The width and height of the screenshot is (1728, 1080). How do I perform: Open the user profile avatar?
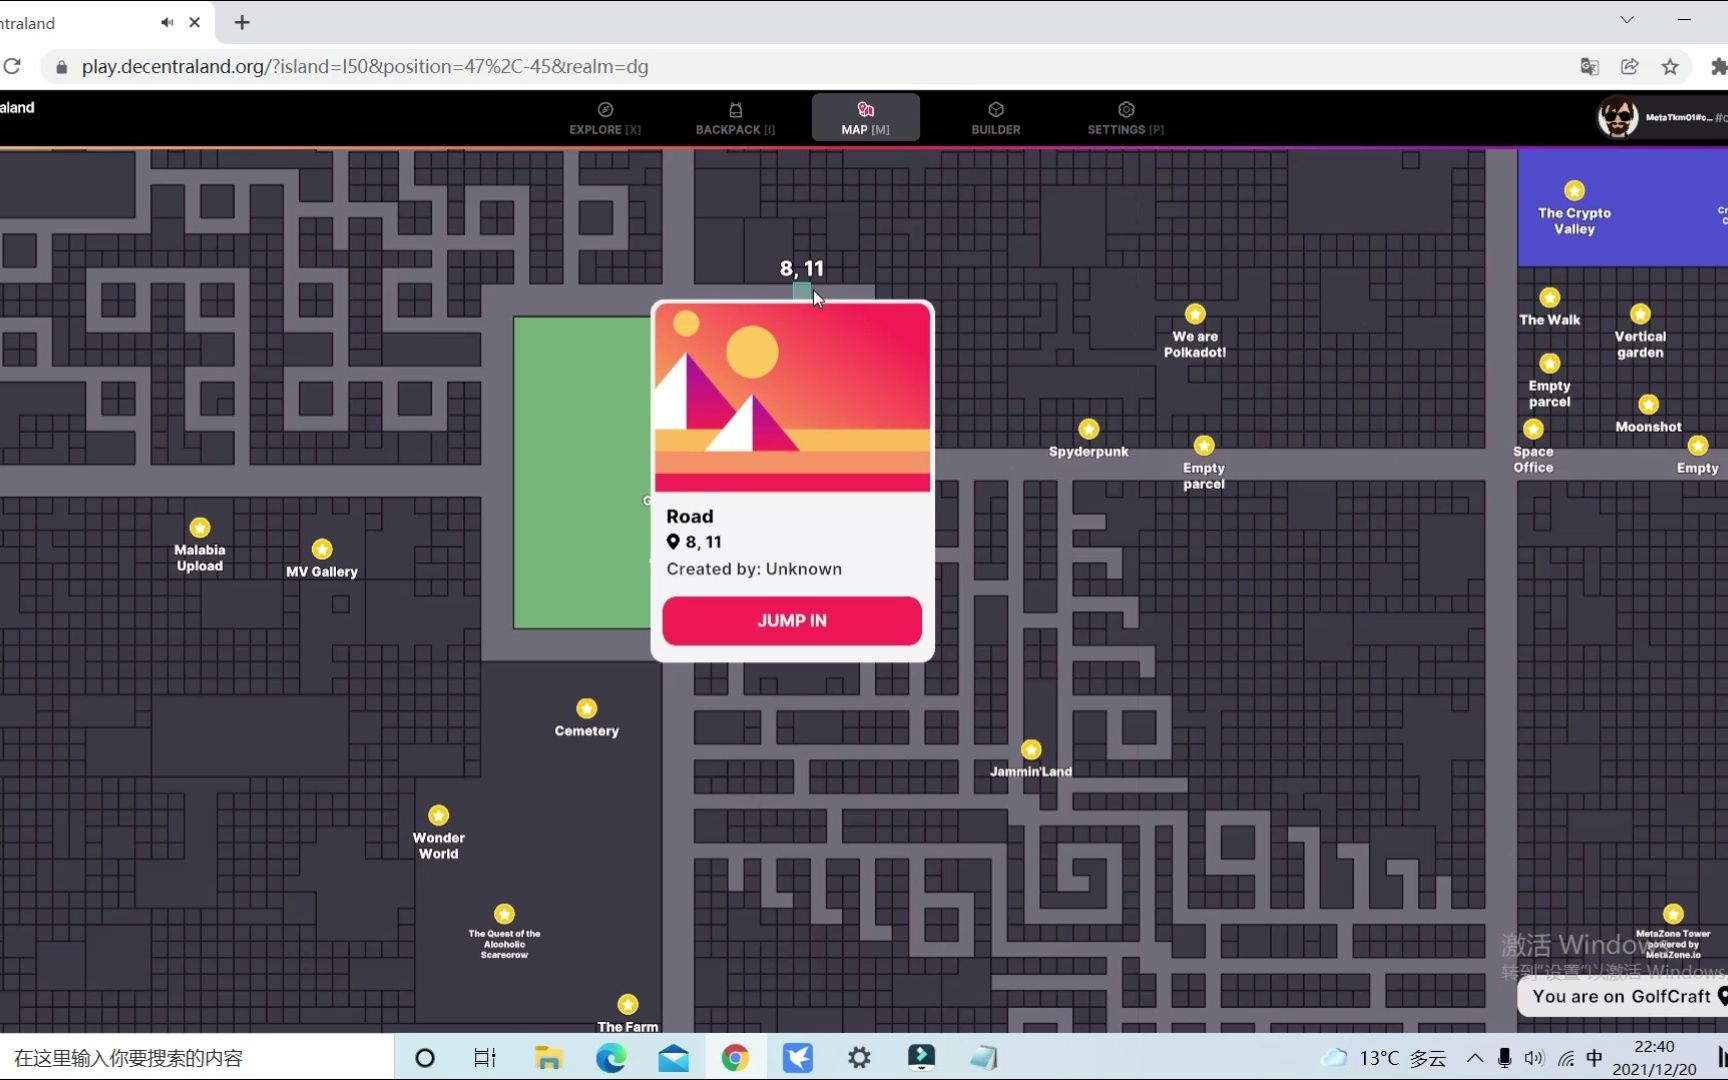point(1617,117)
